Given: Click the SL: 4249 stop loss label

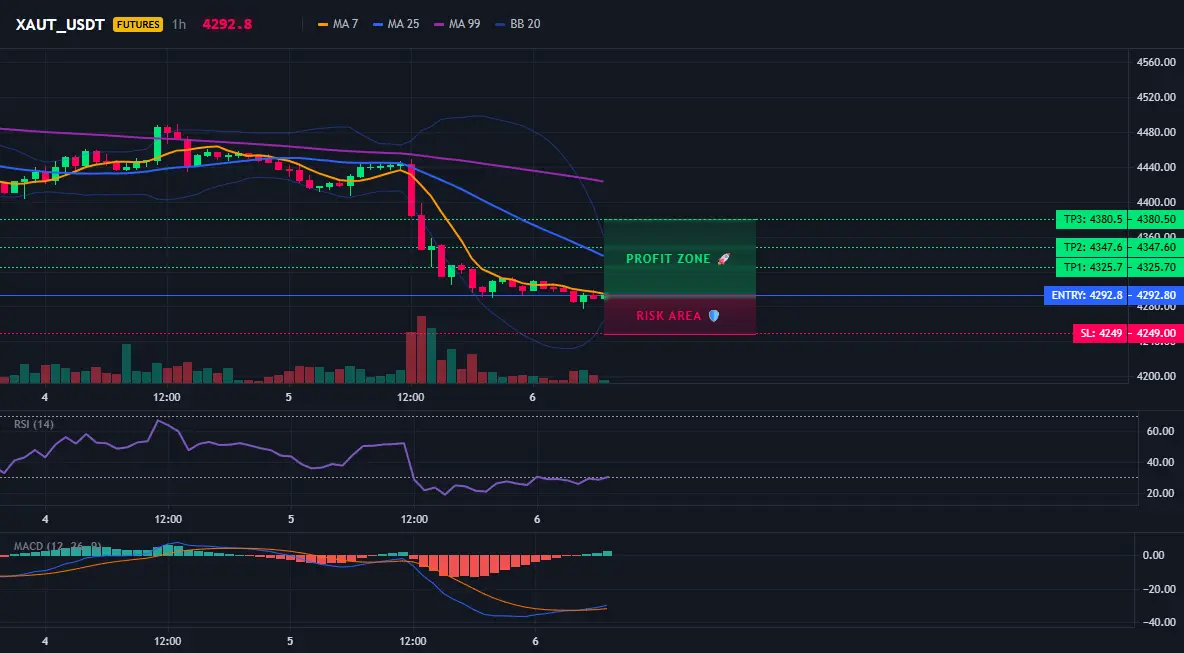Looking at the screenshot, I should (1099, 333).
